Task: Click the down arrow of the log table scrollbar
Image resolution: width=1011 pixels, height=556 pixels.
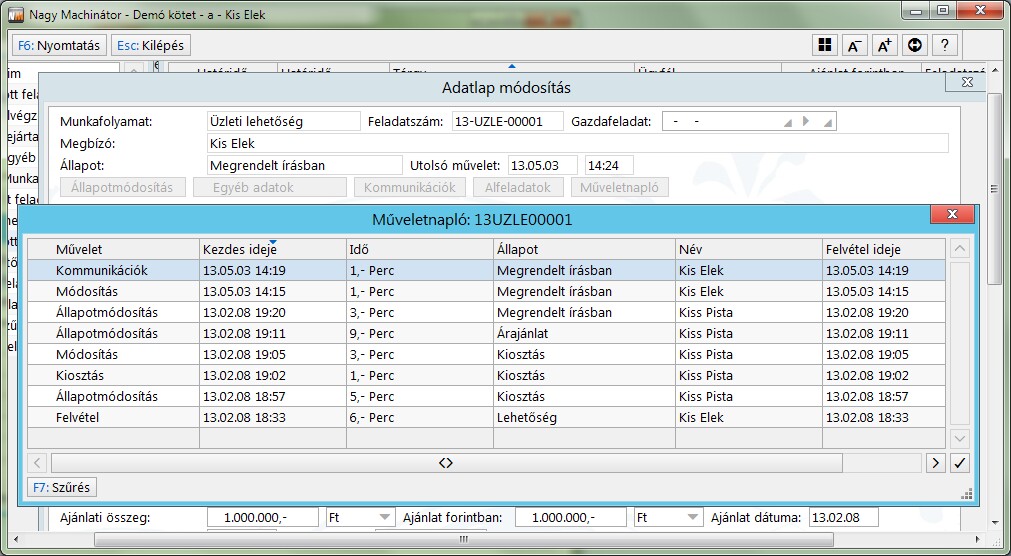Action: point(960,439)
